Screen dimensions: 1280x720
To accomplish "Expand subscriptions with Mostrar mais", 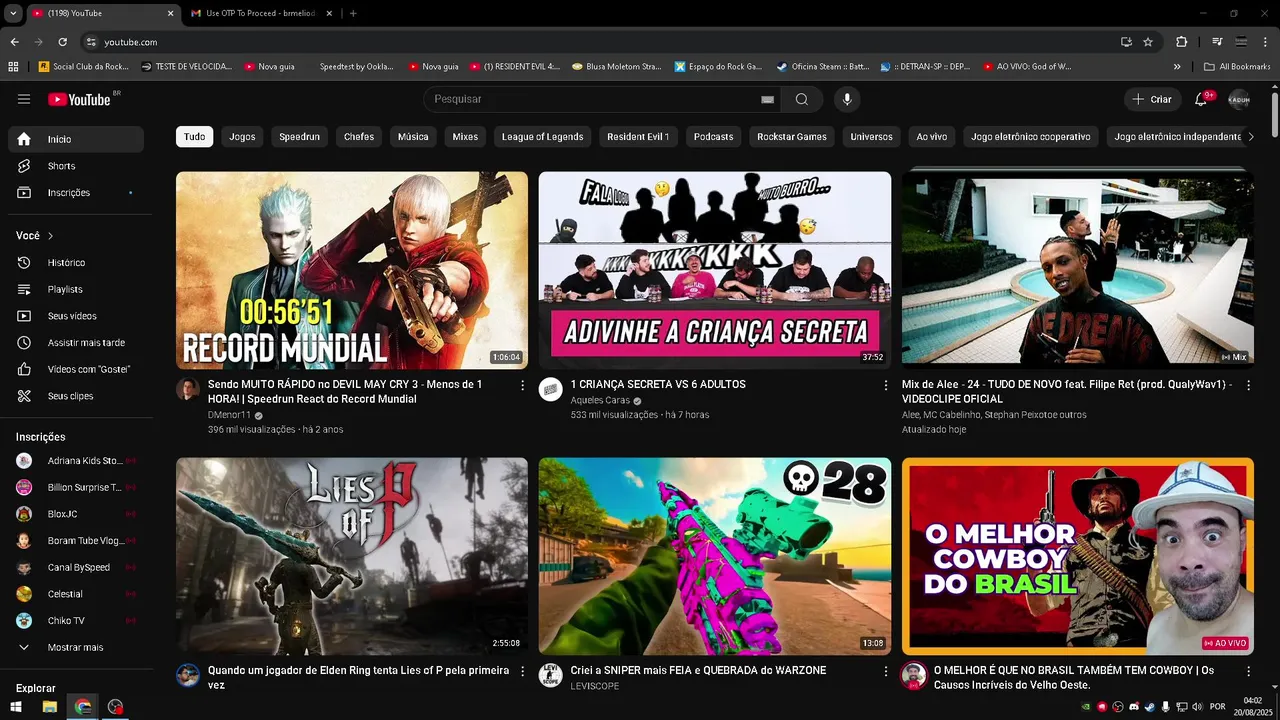I will [76, 648].
